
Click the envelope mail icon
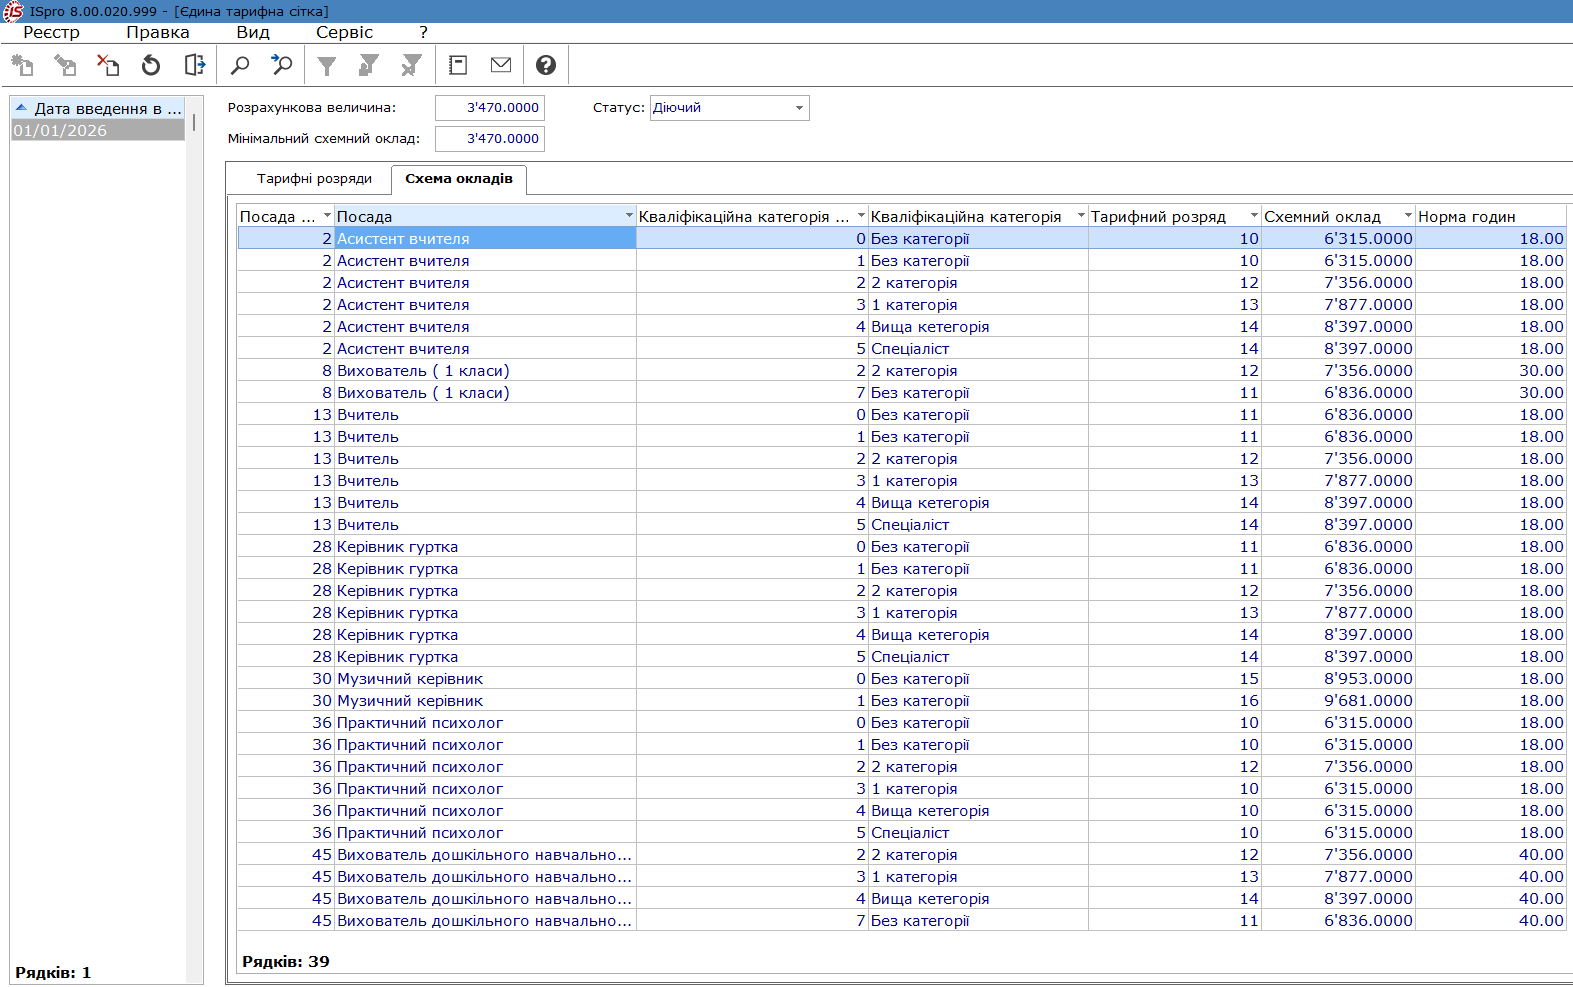[501, 65]
